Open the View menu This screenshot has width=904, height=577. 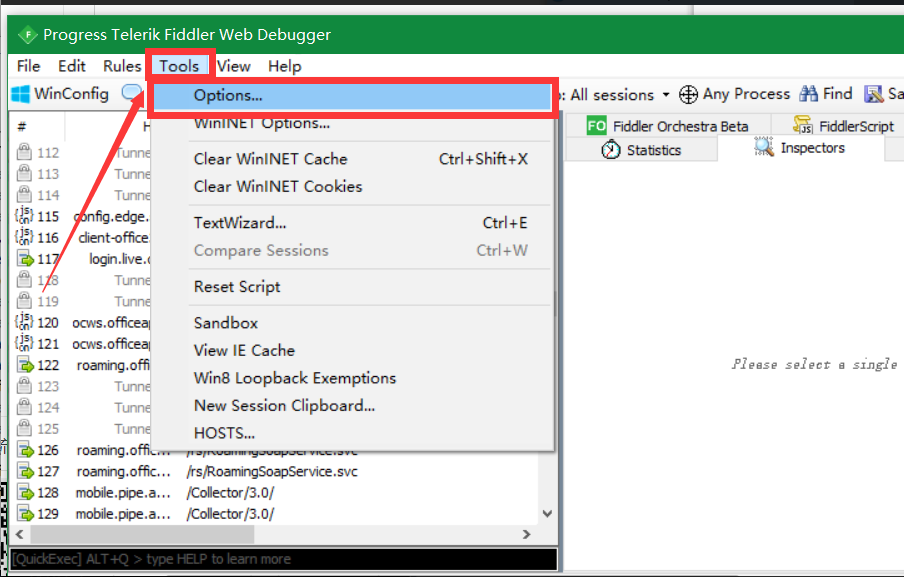(x=233, y=66)
